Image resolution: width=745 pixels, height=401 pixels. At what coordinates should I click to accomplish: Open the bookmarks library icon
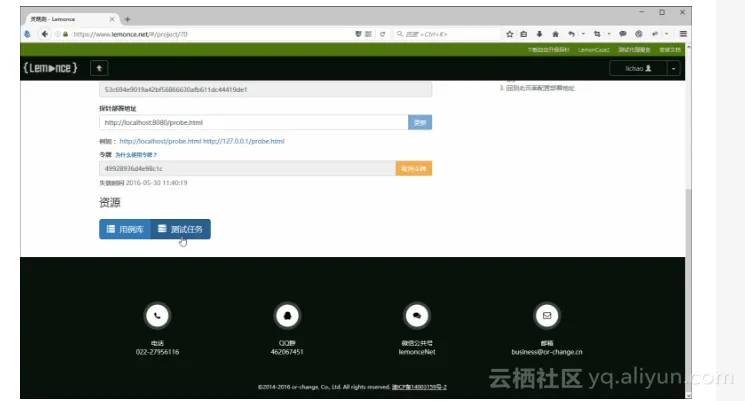point(524,34)
